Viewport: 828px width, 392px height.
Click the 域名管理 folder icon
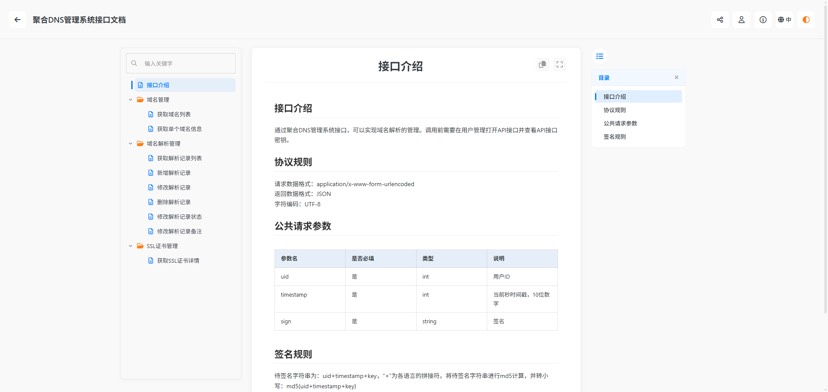pos(140,99)
